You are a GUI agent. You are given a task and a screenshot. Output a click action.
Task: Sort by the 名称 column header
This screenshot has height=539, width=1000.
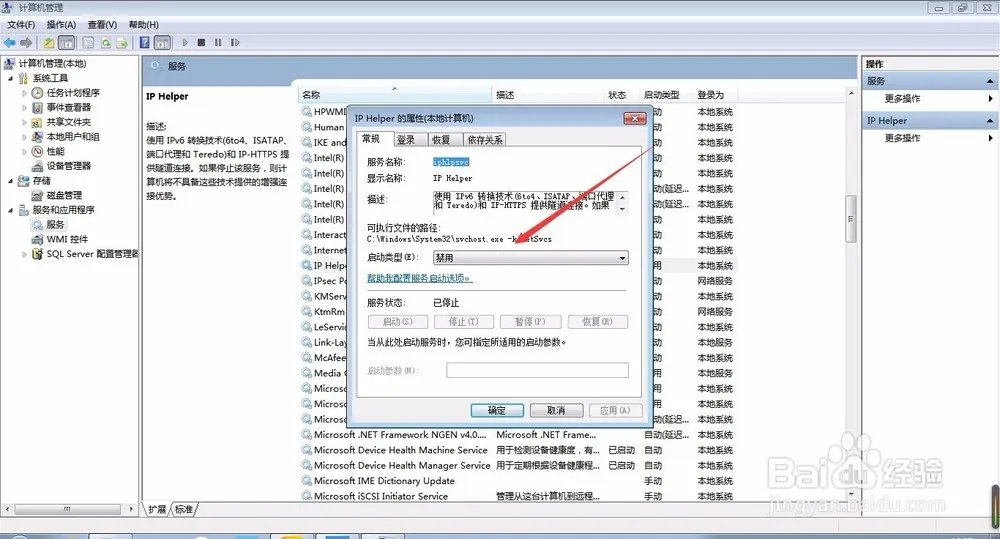395,94
